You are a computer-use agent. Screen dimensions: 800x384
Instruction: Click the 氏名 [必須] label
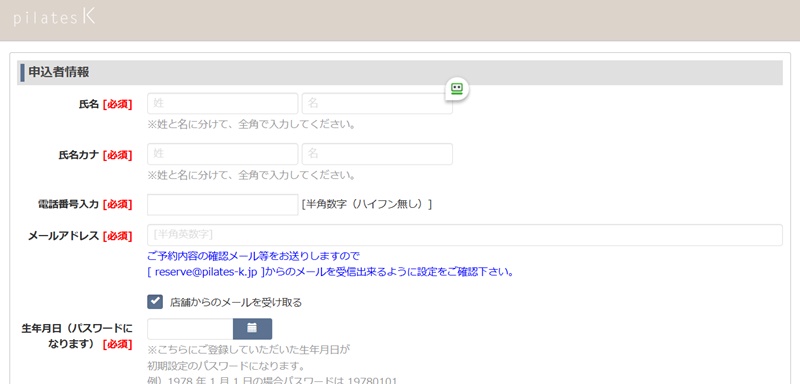point(107,105)
